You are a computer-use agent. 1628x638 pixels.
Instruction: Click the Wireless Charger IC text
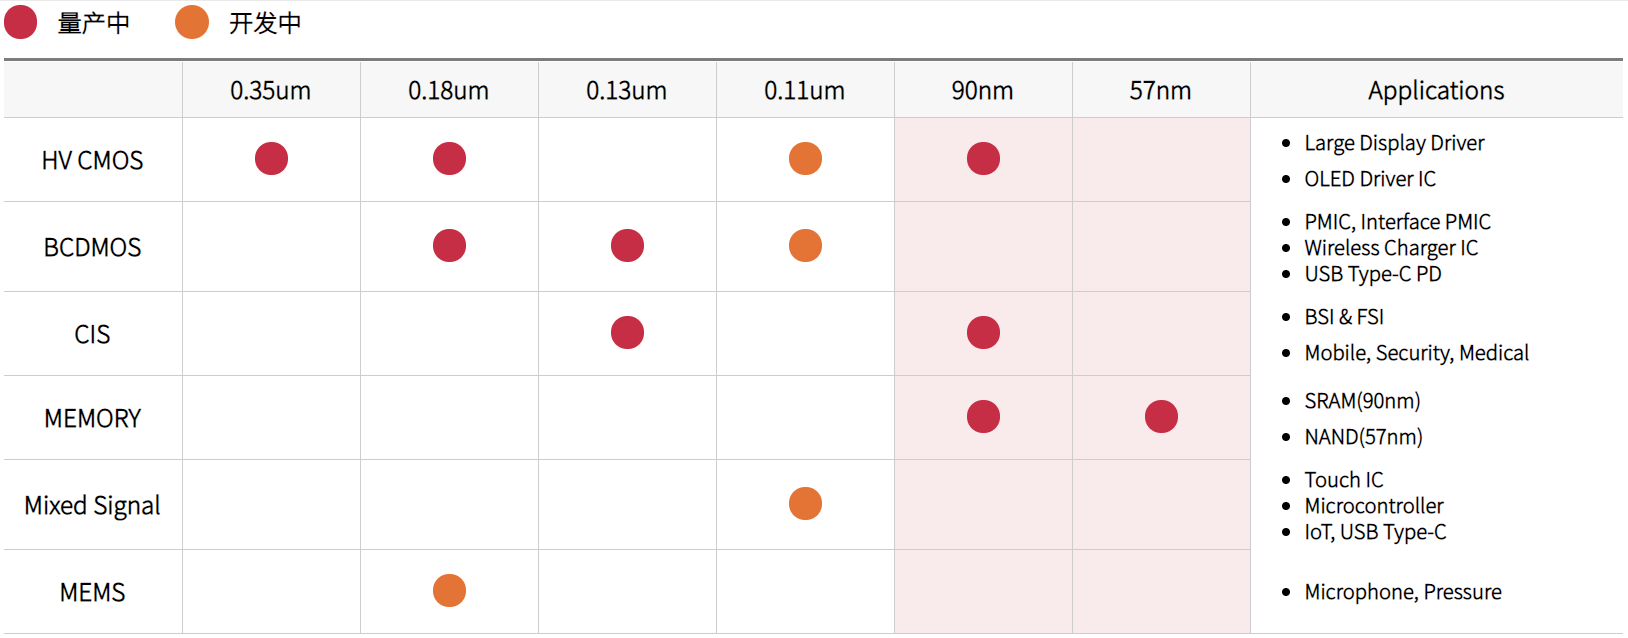click(x=1390, y=248)
